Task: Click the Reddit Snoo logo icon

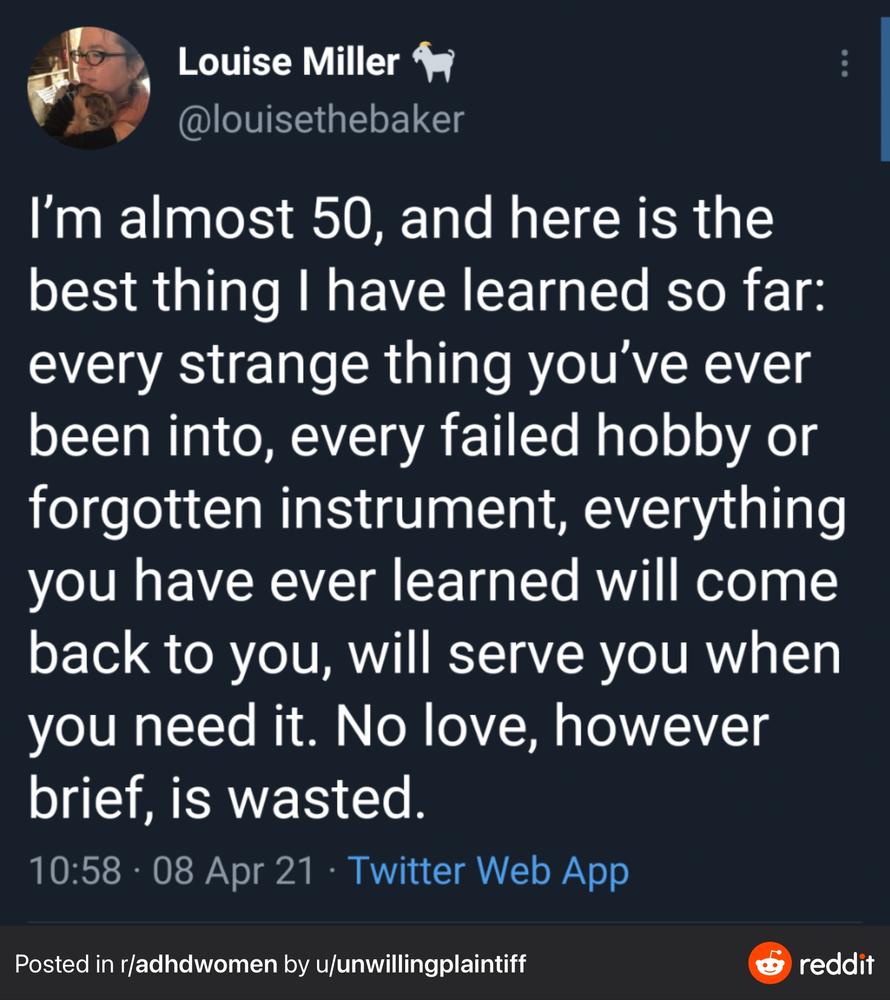Action: pyautogui.click(x=770, y=962)
